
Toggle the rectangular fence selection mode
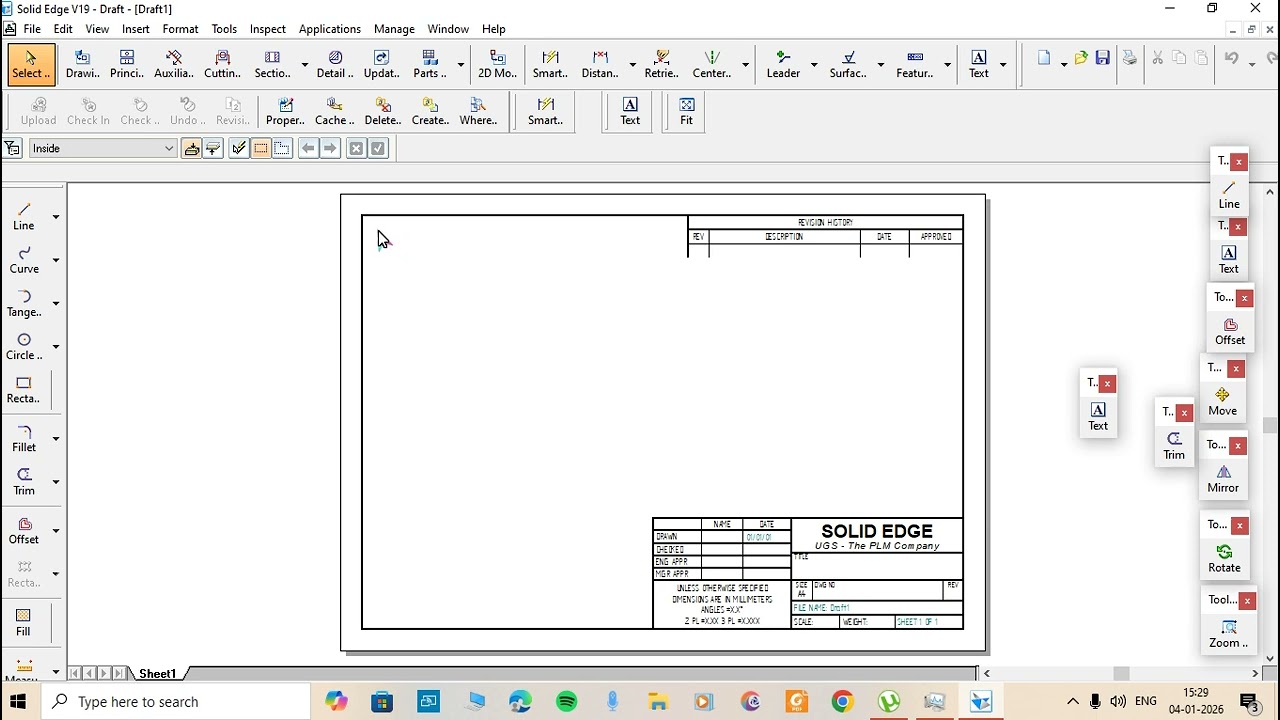pyautogui.click(x=260, y=148)
